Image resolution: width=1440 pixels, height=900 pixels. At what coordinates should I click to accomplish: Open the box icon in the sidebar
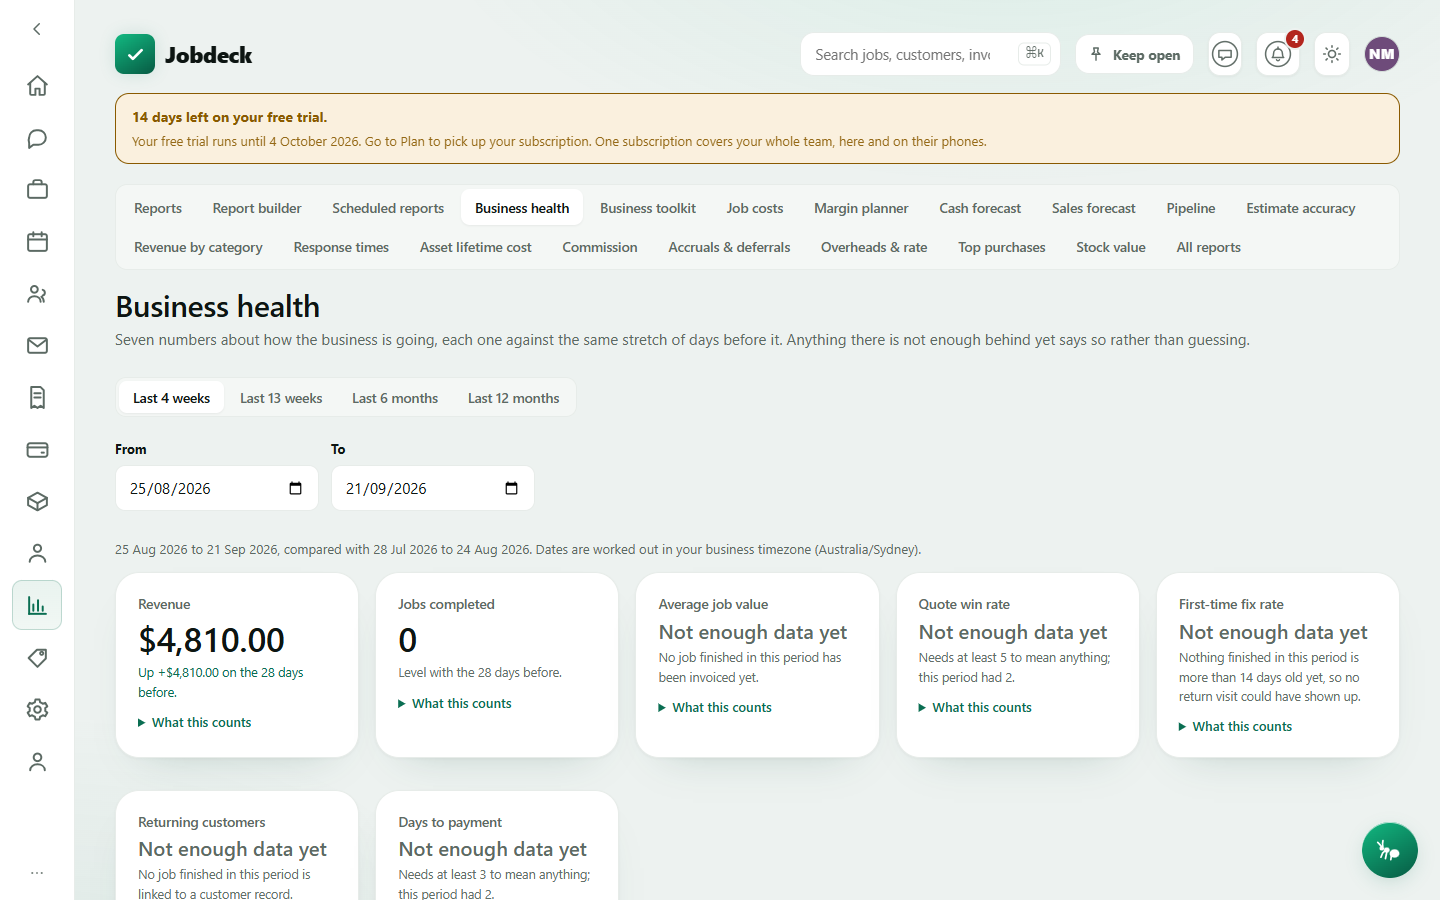37,502
